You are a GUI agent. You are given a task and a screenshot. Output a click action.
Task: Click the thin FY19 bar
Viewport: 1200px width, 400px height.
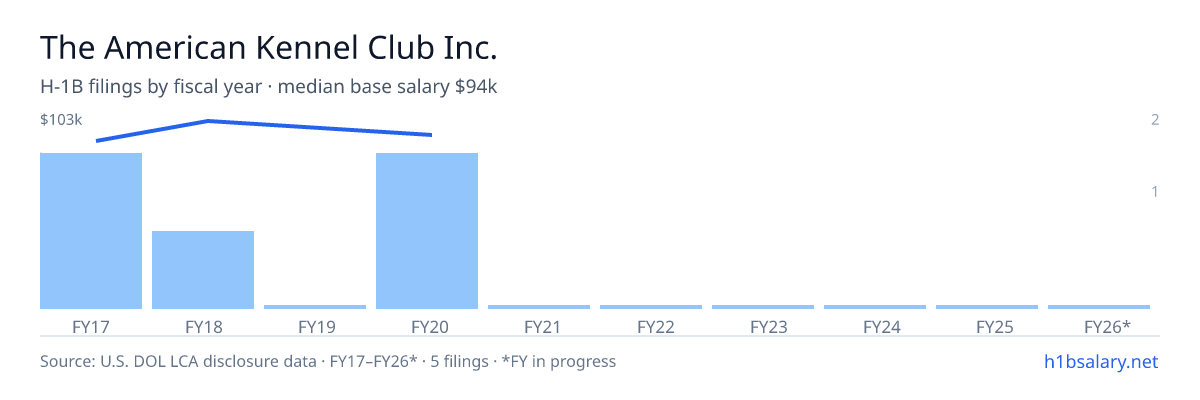315,307
